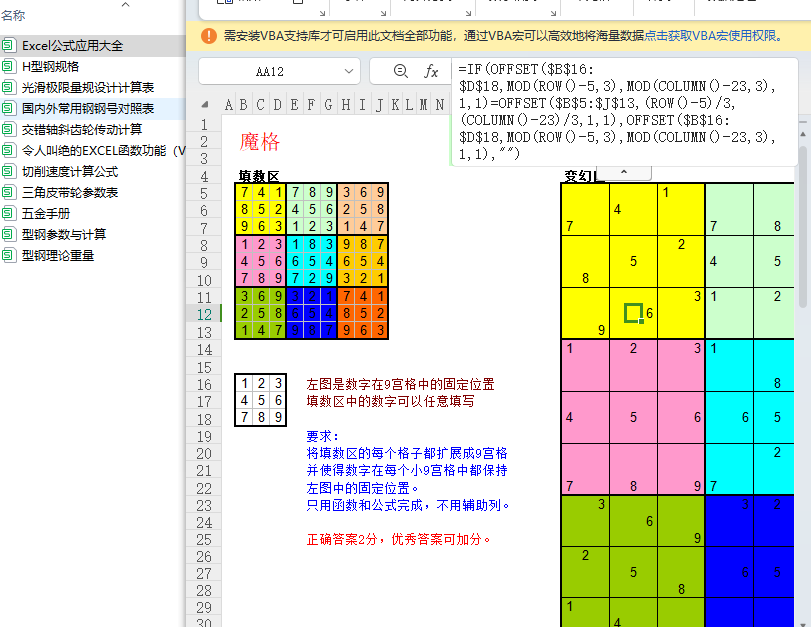Click the sort arrow above 名称 header

coord(125,5)
